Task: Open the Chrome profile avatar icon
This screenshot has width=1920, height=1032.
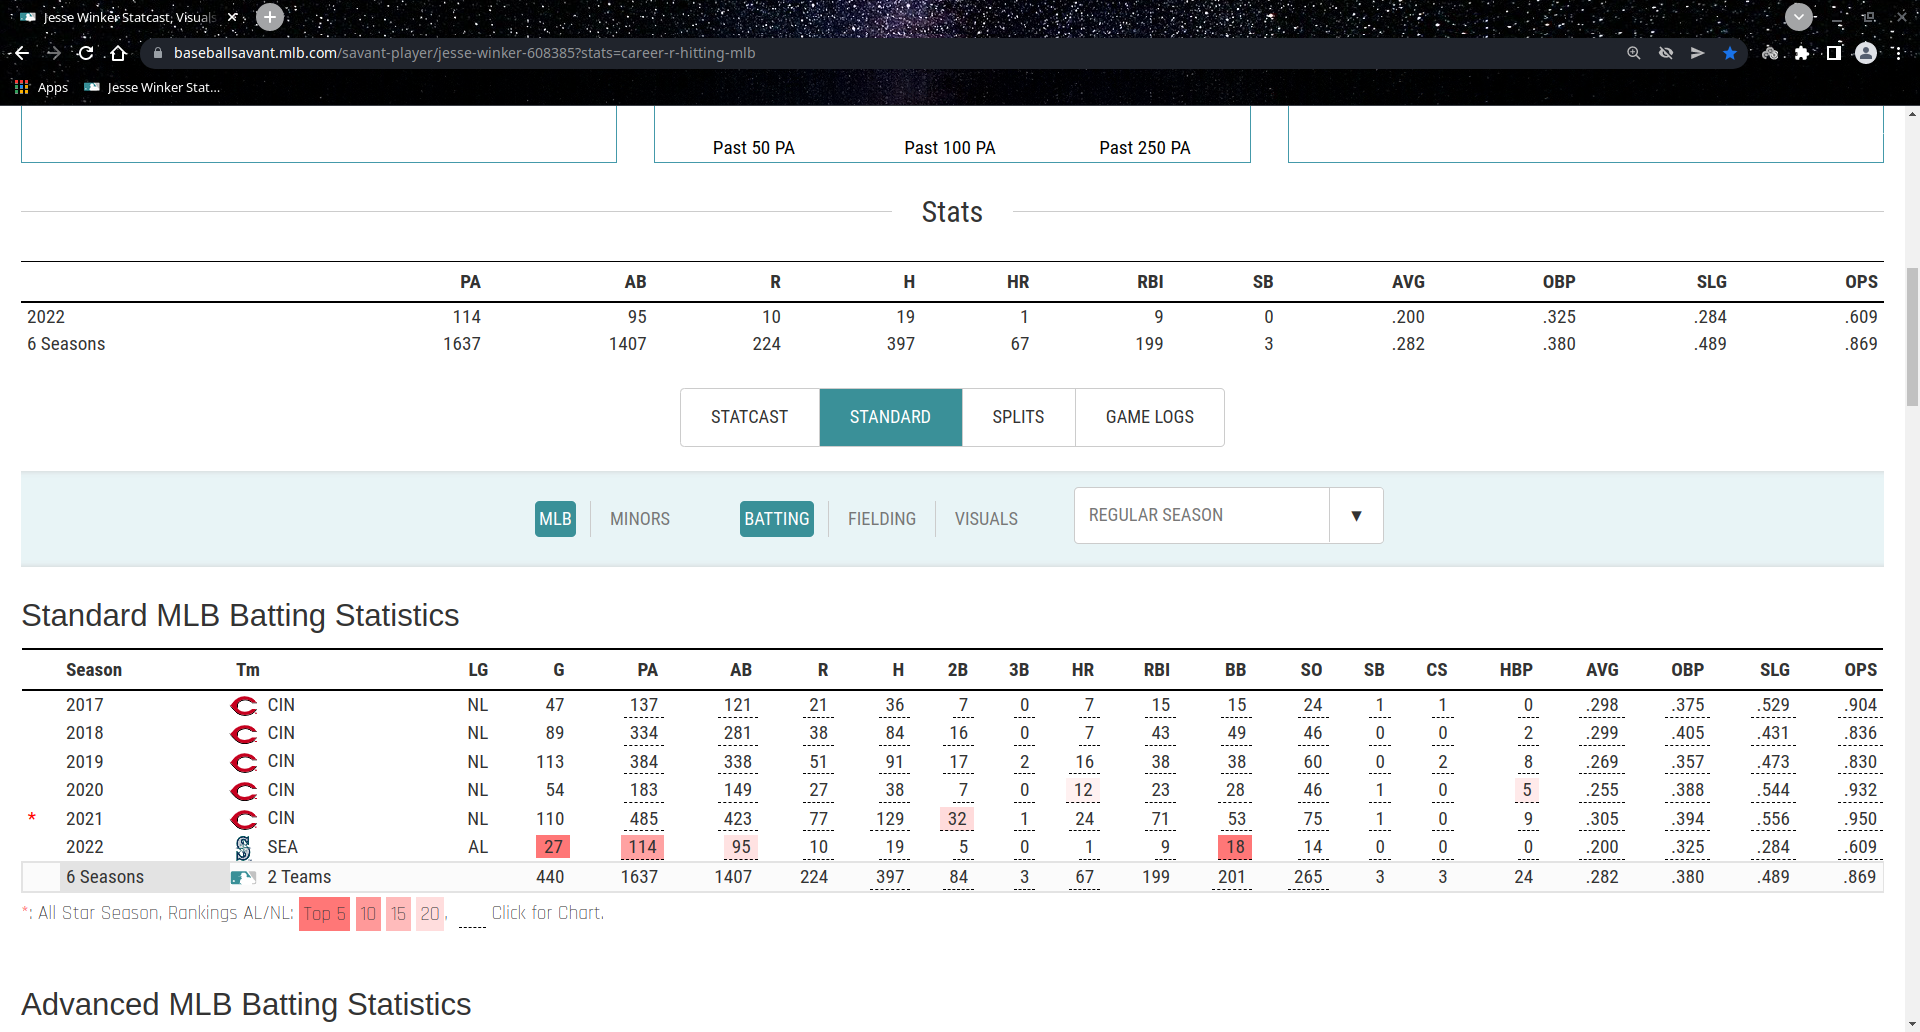Action: pos(1866,53)
